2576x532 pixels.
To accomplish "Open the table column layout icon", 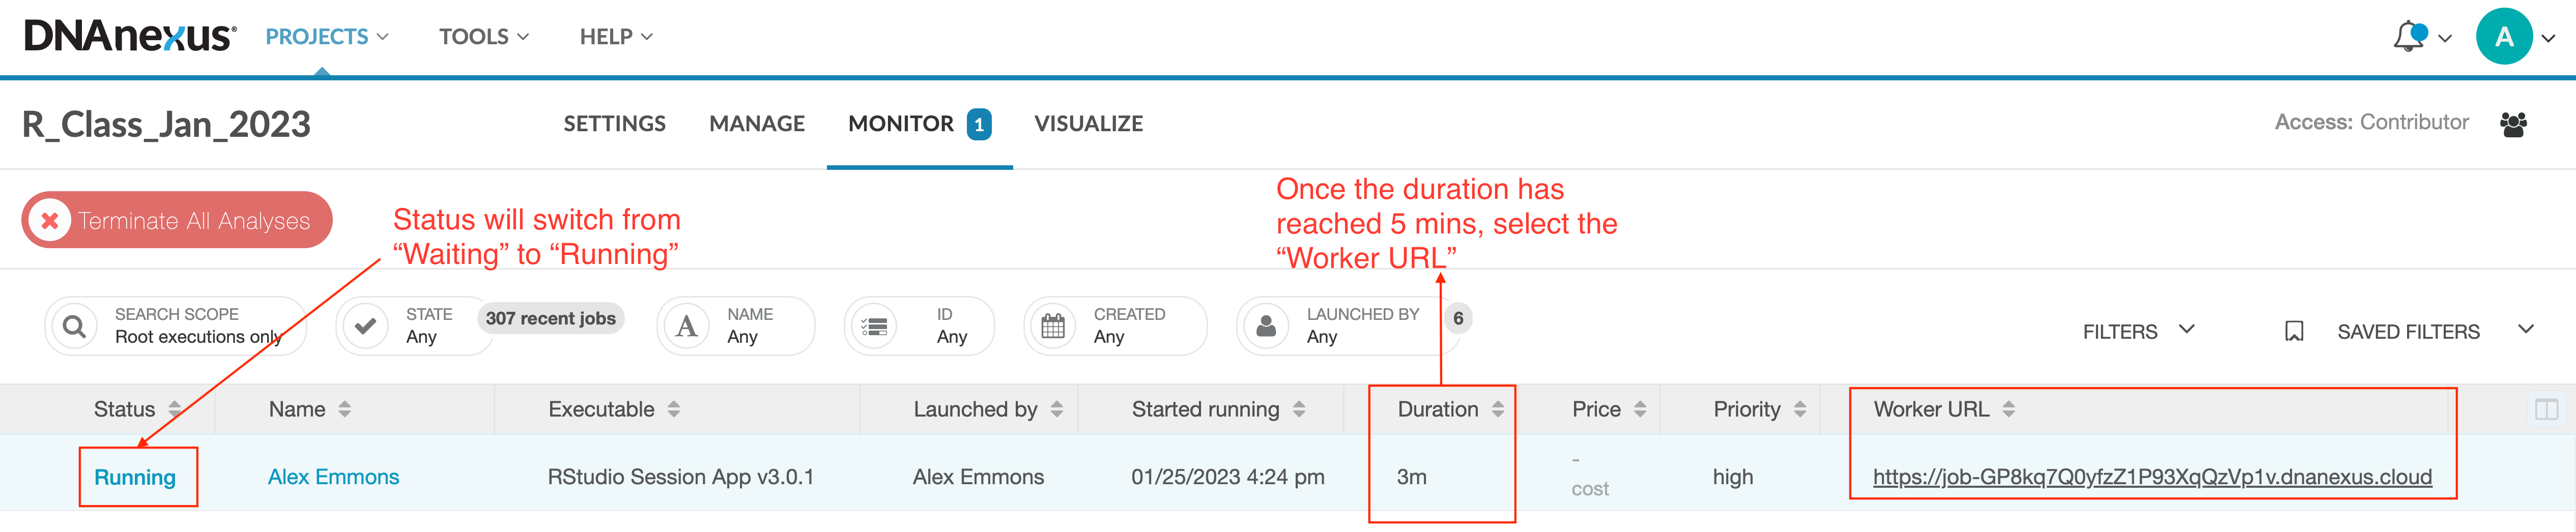I will point(2546,409).
